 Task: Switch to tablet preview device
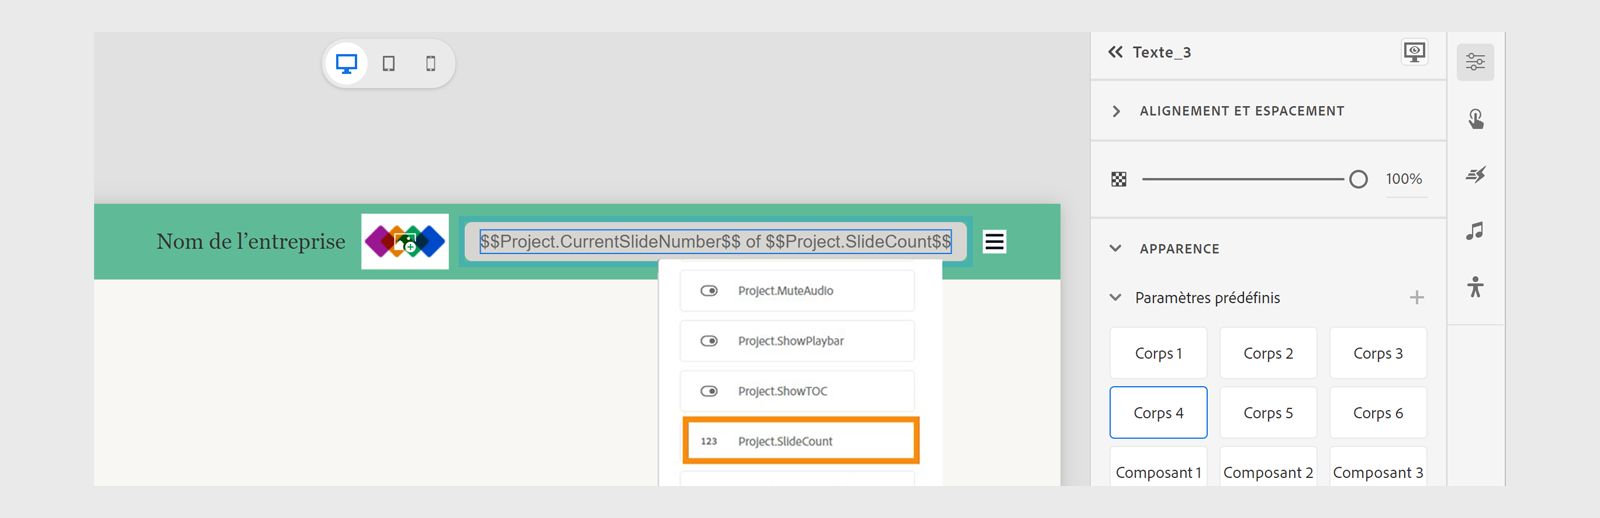(389, 64)
